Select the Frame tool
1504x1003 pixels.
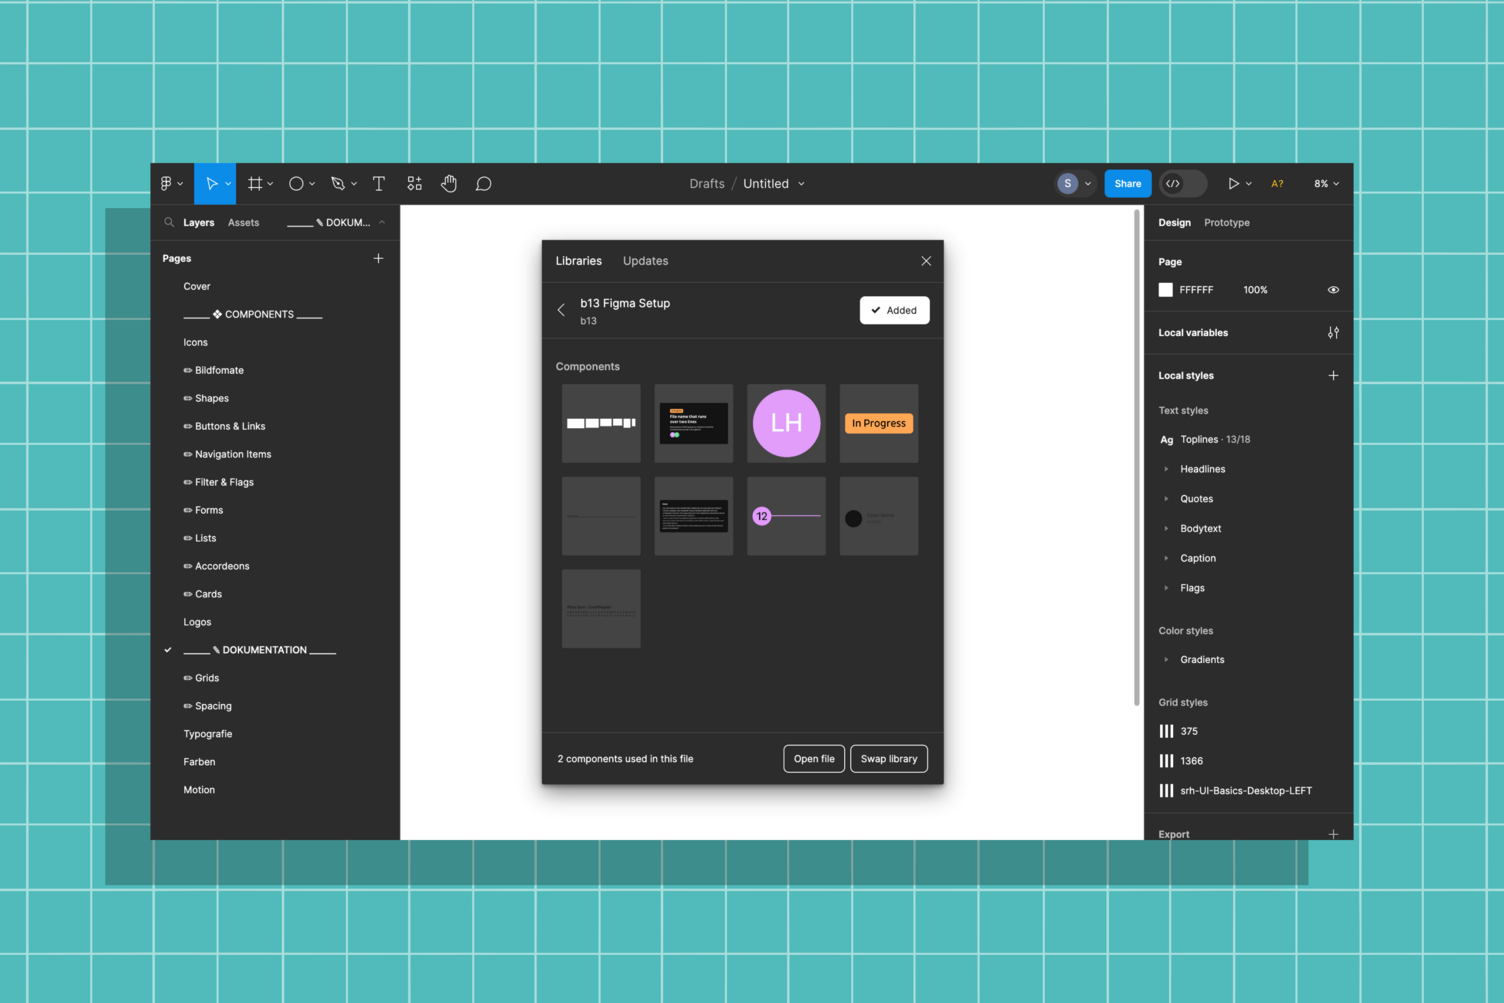click(255, 183)
